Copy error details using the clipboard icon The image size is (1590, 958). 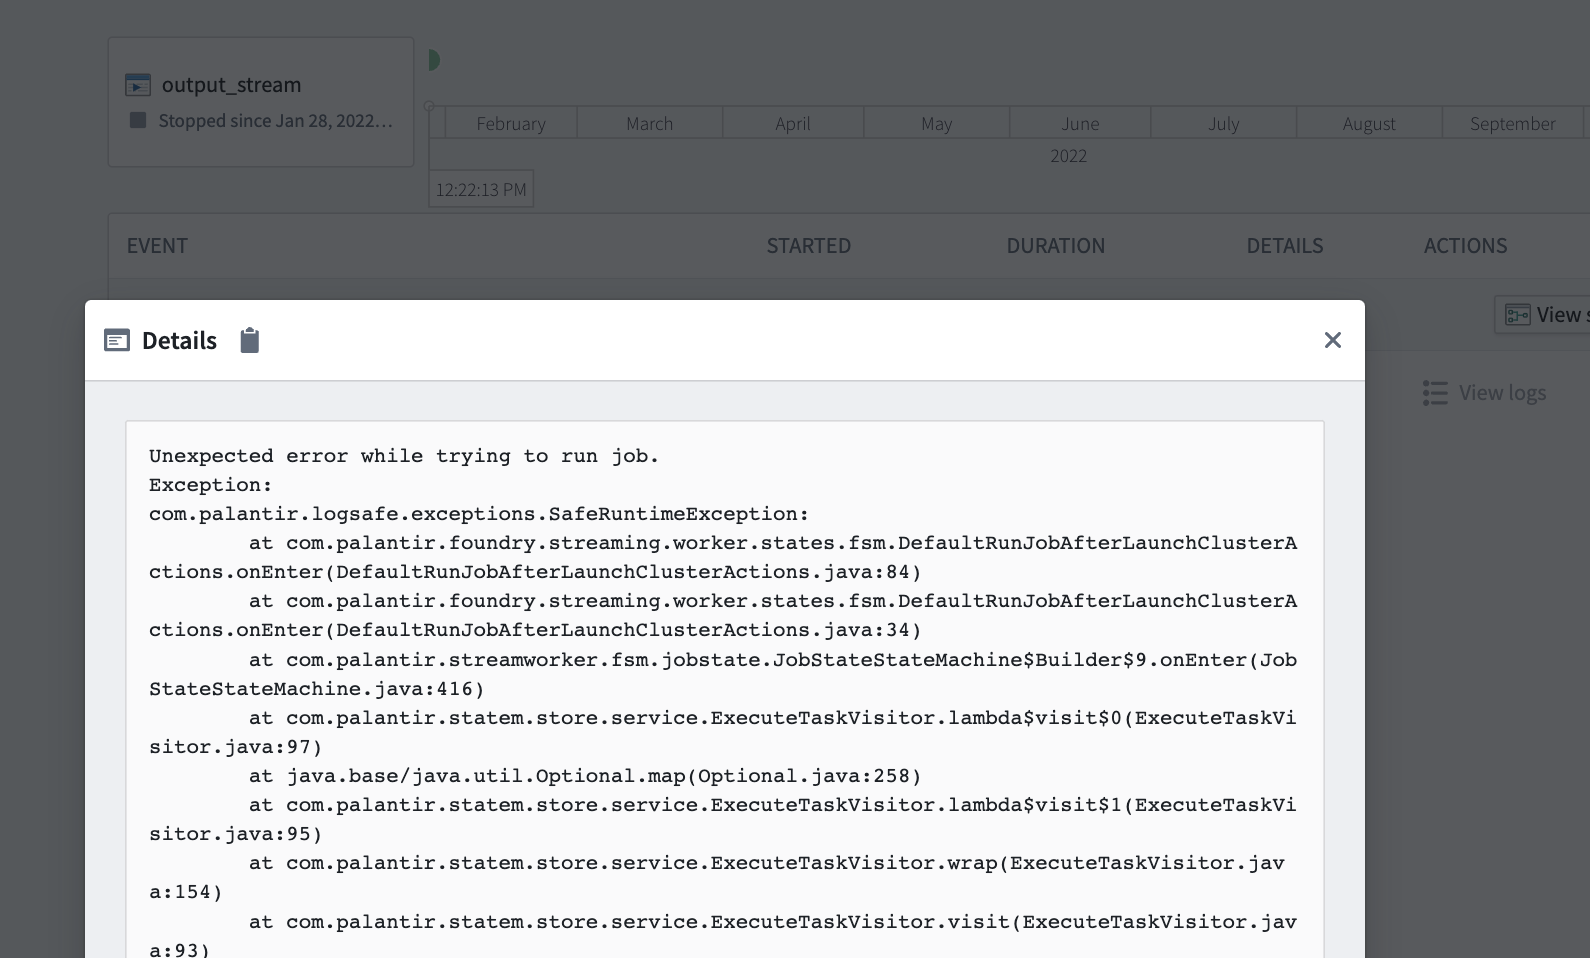250,341
